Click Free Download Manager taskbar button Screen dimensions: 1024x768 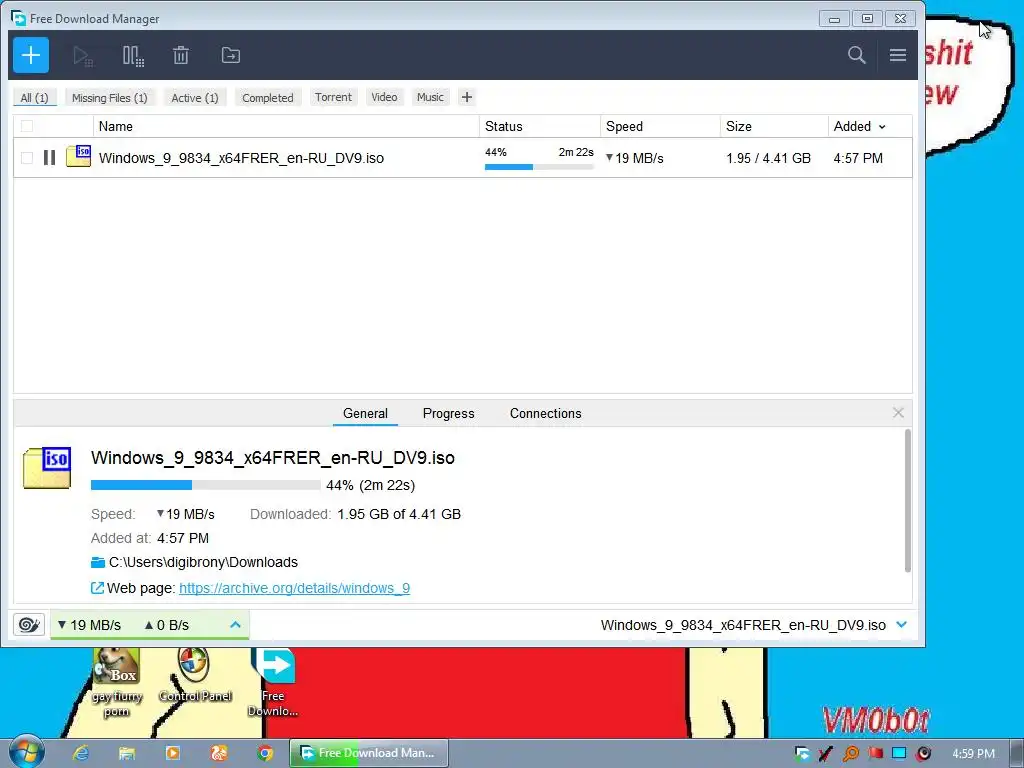pyautogui.click(x=369, y=753)
